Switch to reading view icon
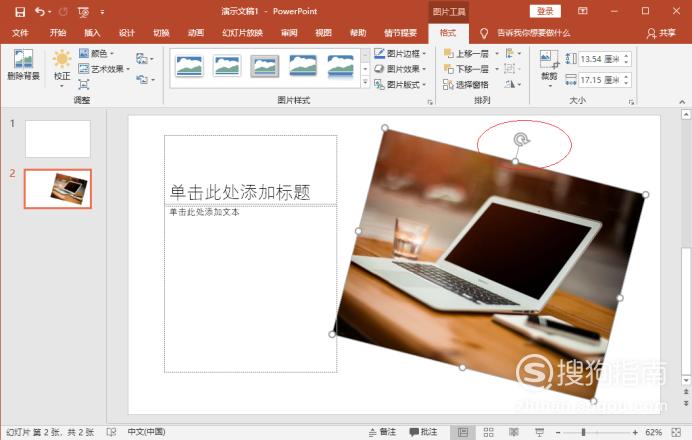 (514, 432)
